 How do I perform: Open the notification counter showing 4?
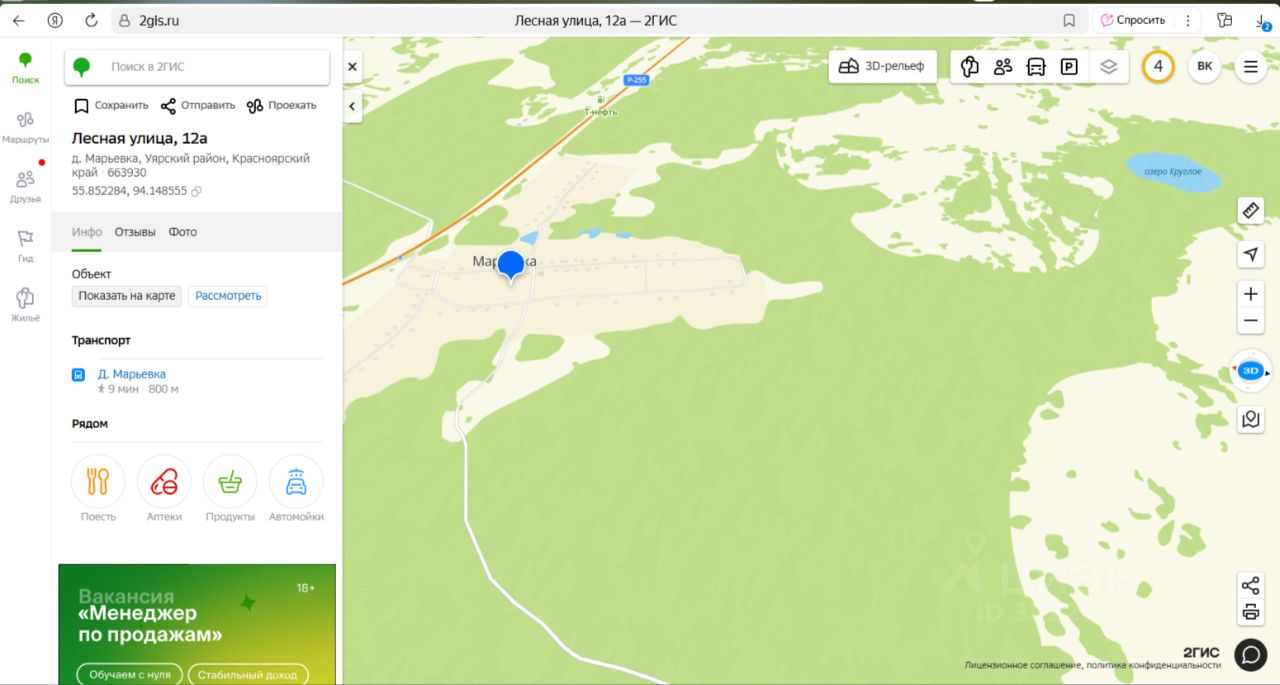[1158, 67]
